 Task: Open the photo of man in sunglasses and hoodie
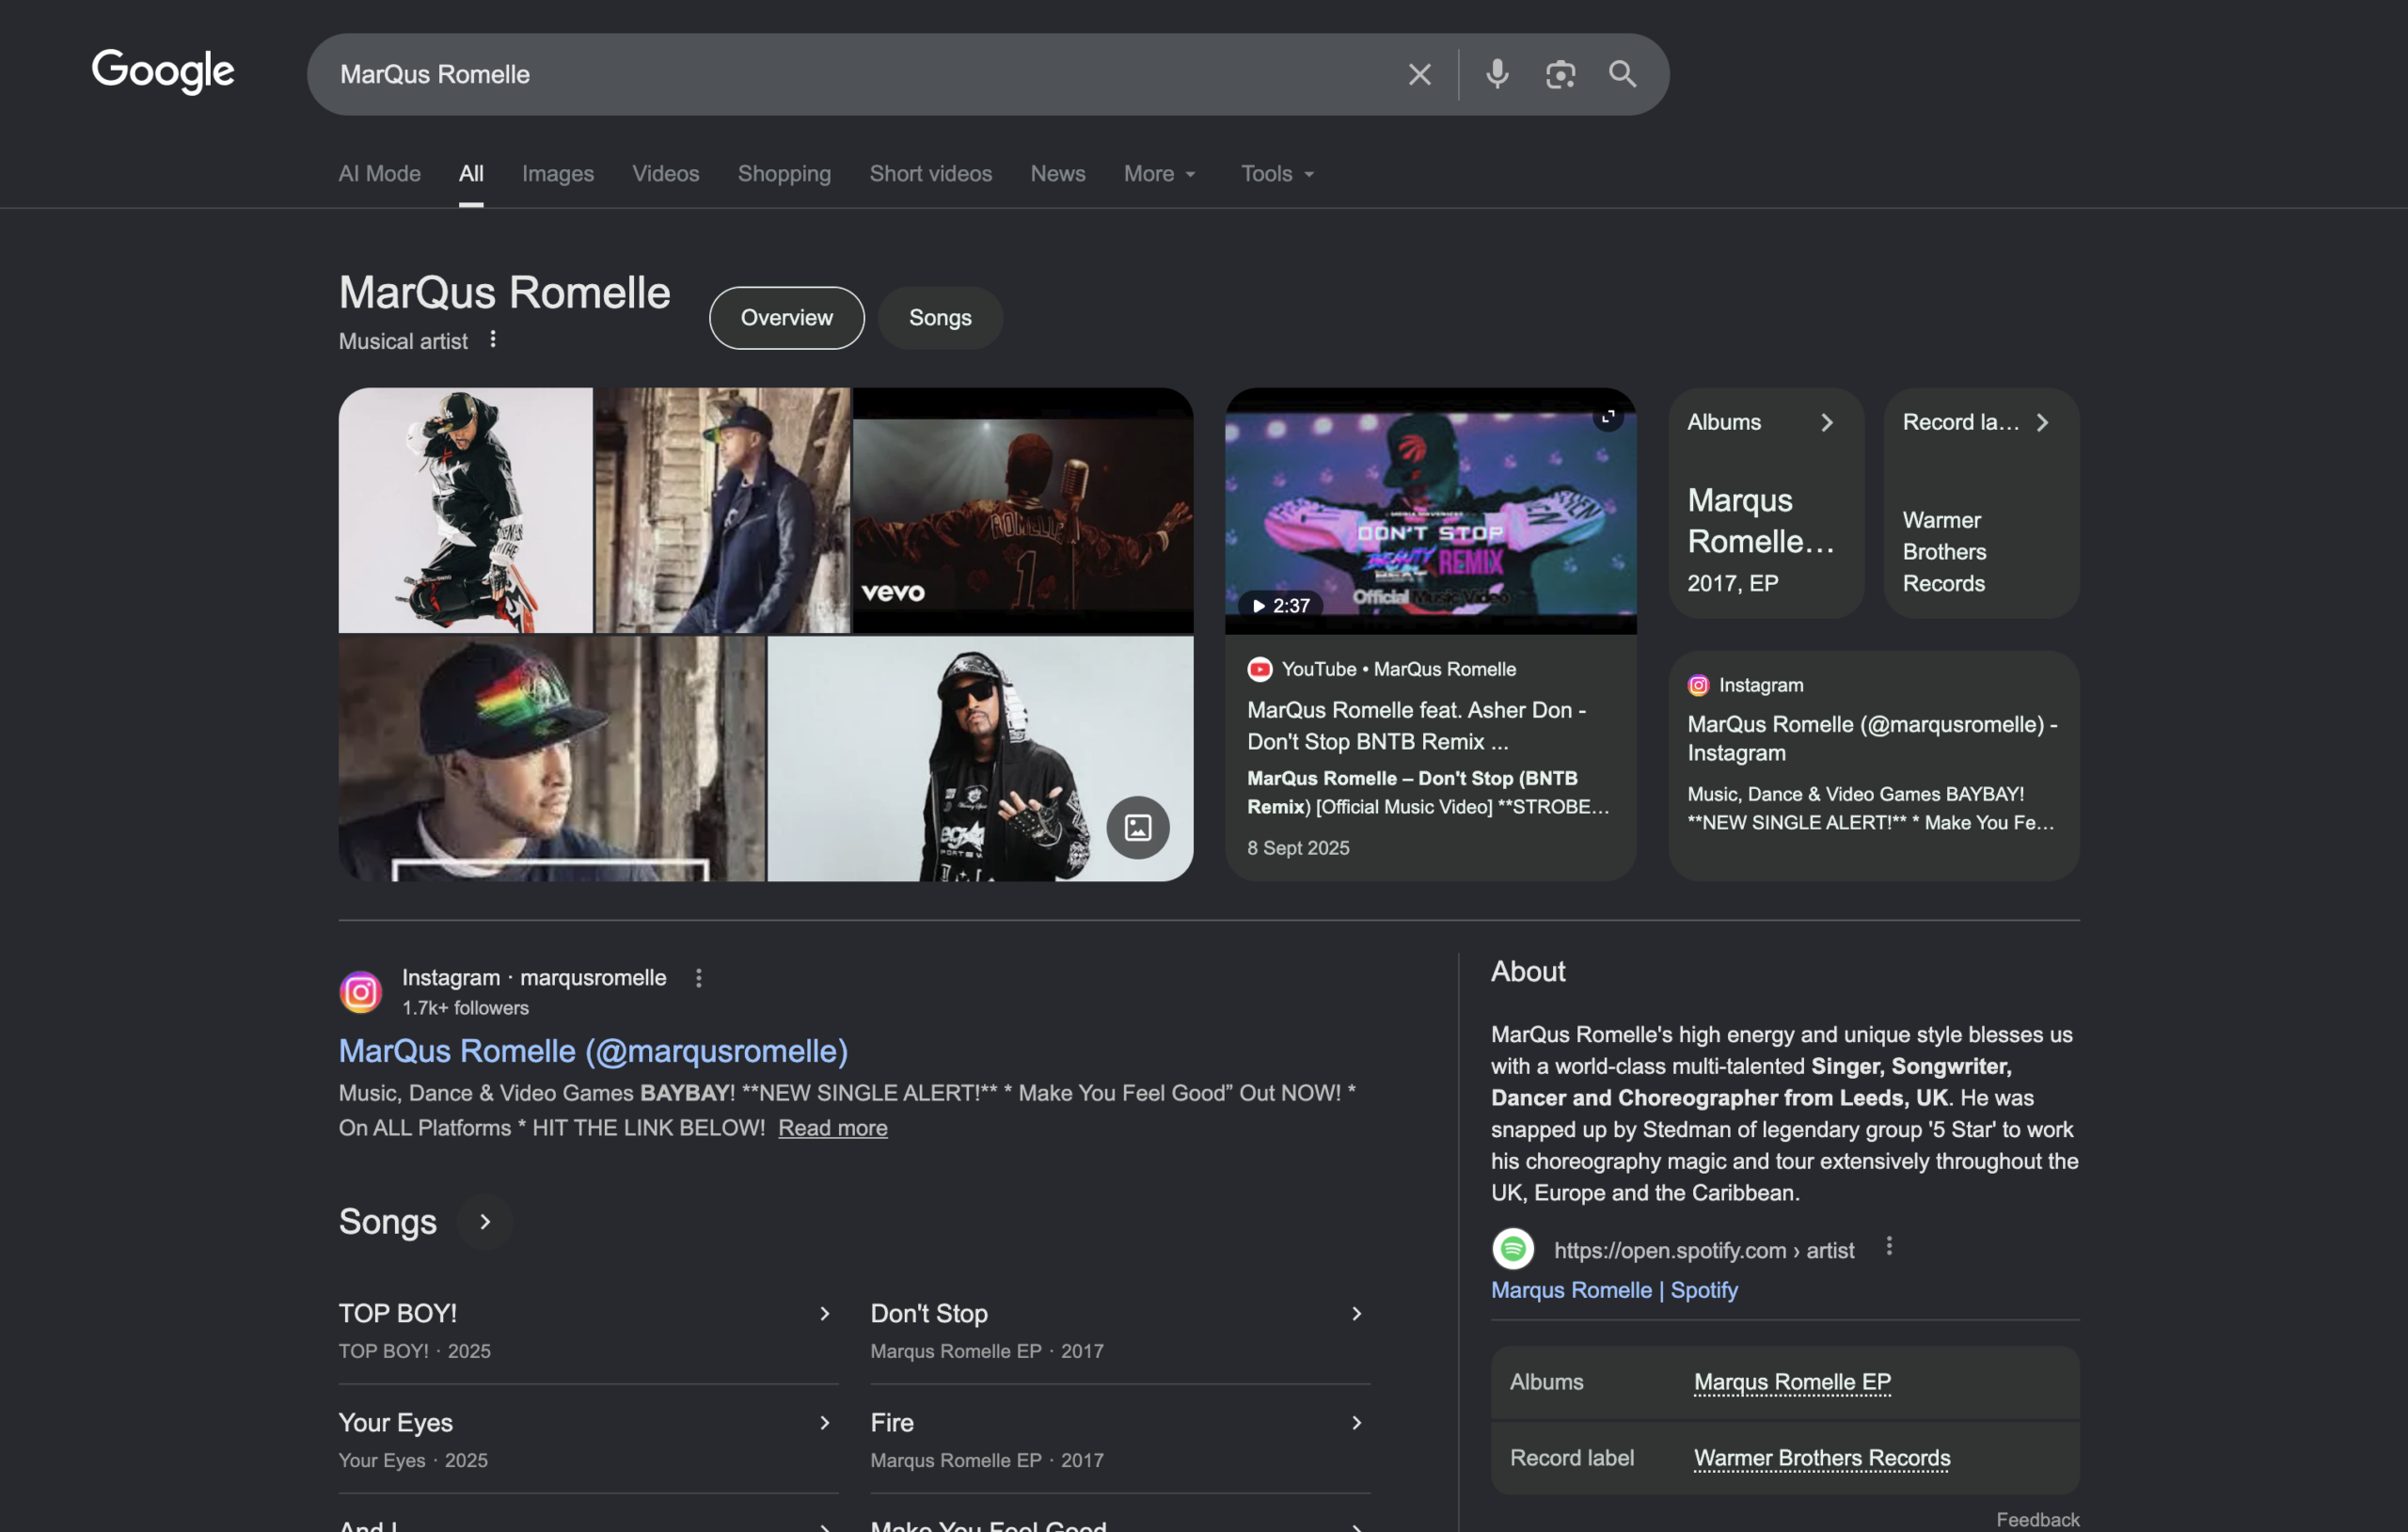(x=980, y=759)
